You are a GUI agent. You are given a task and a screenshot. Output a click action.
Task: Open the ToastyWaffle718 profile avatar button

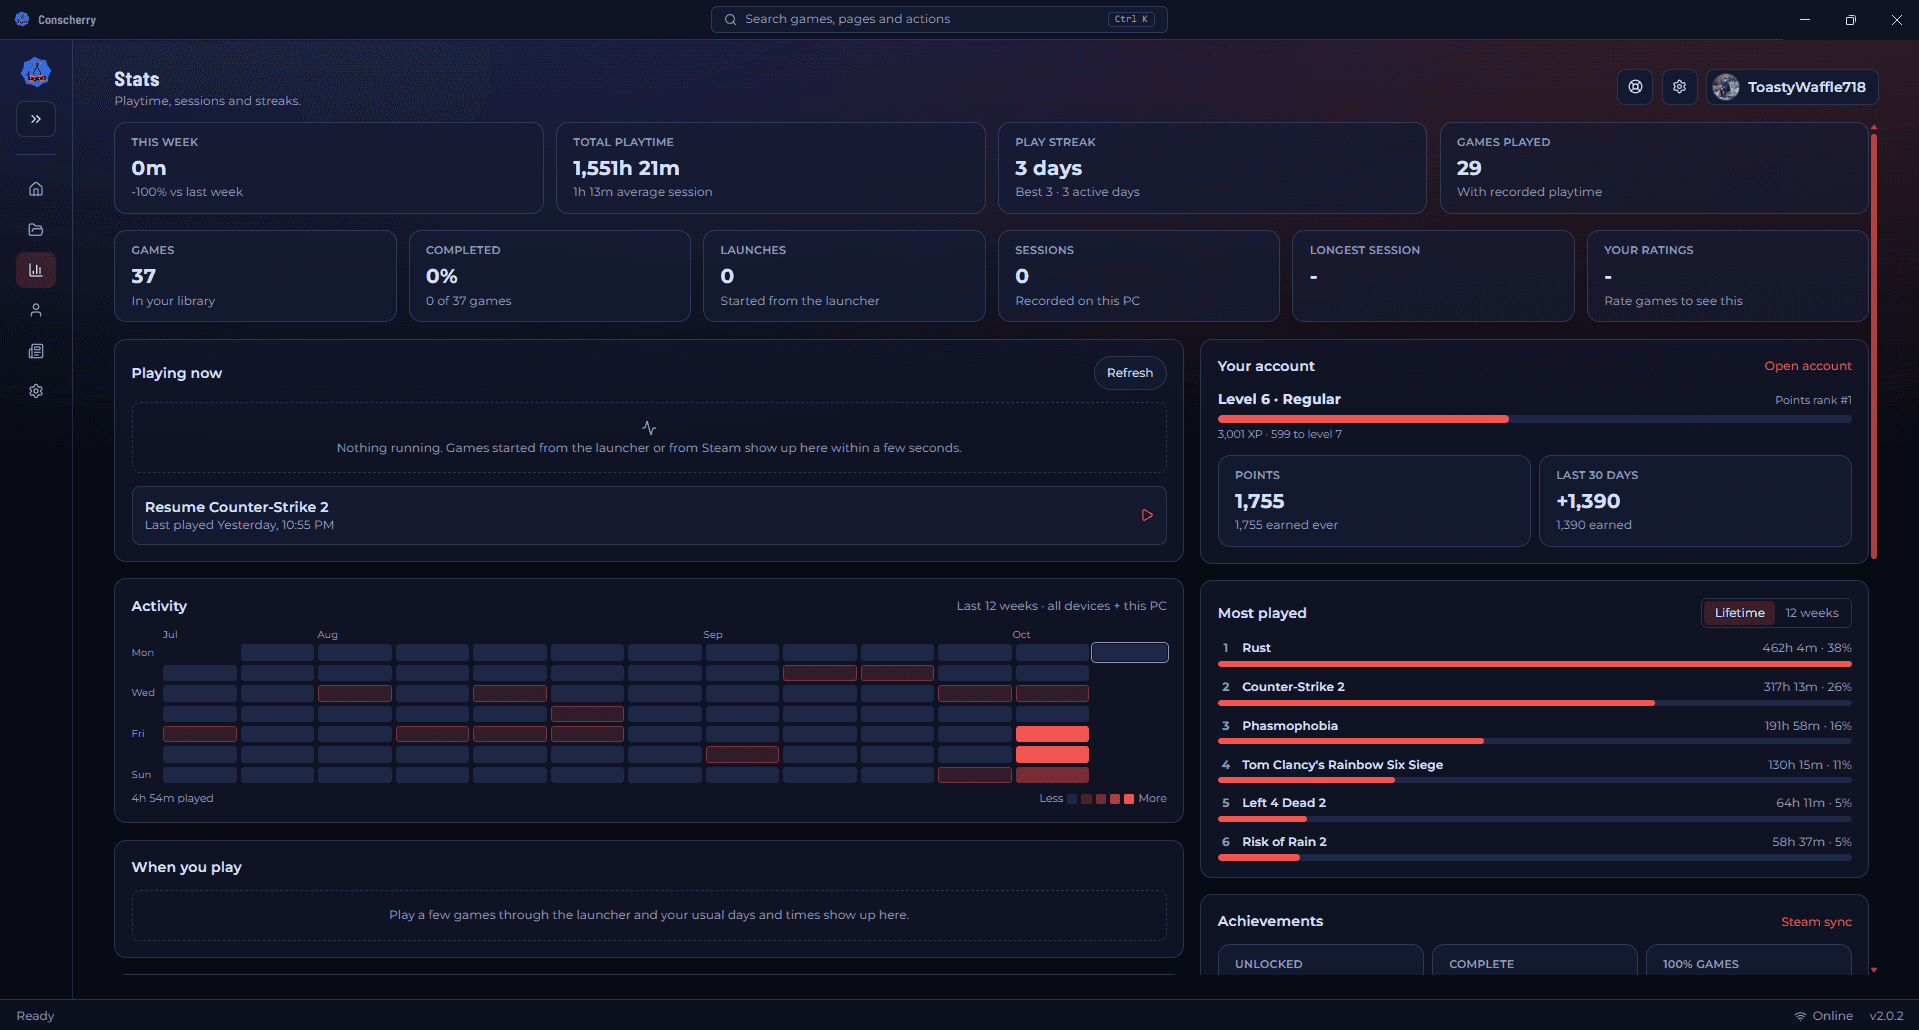[x=1792, y=87]
